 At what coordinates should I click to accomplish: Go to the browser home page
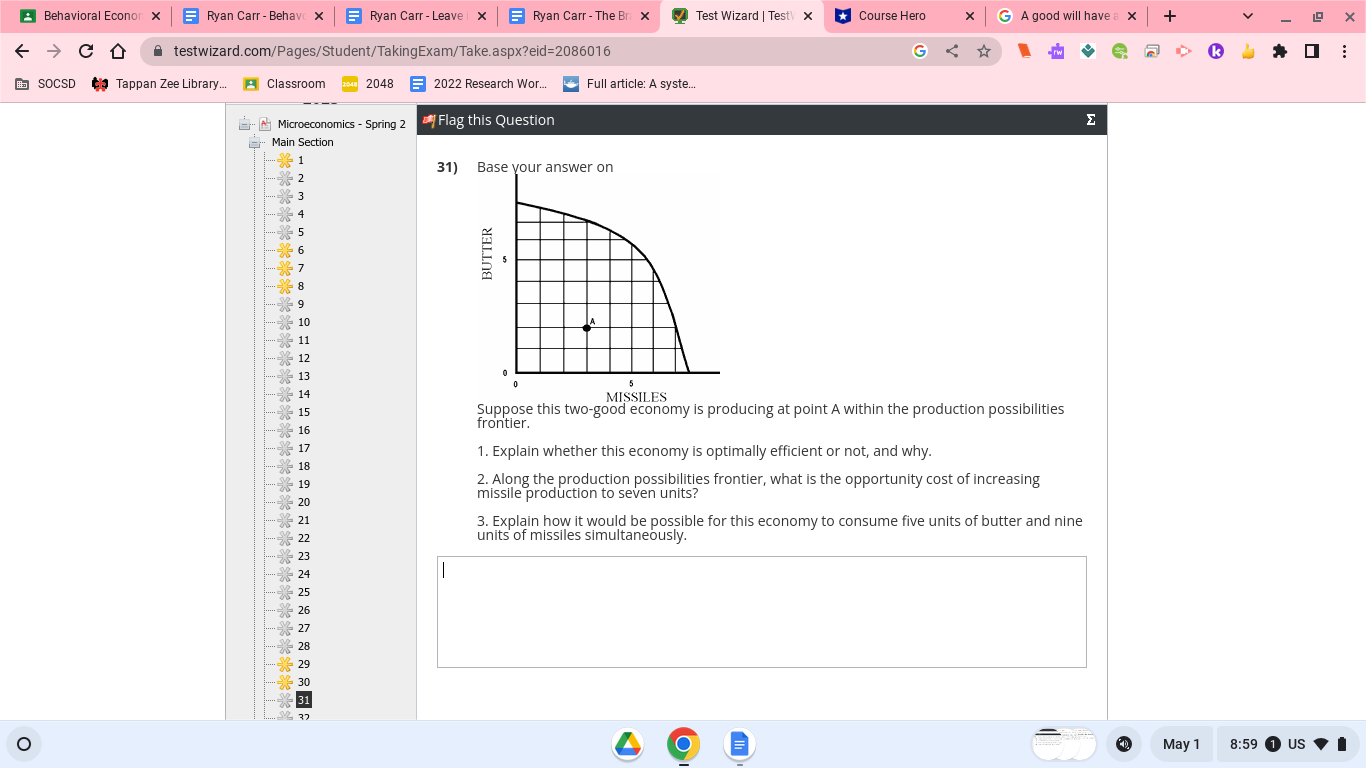(118, 51)
